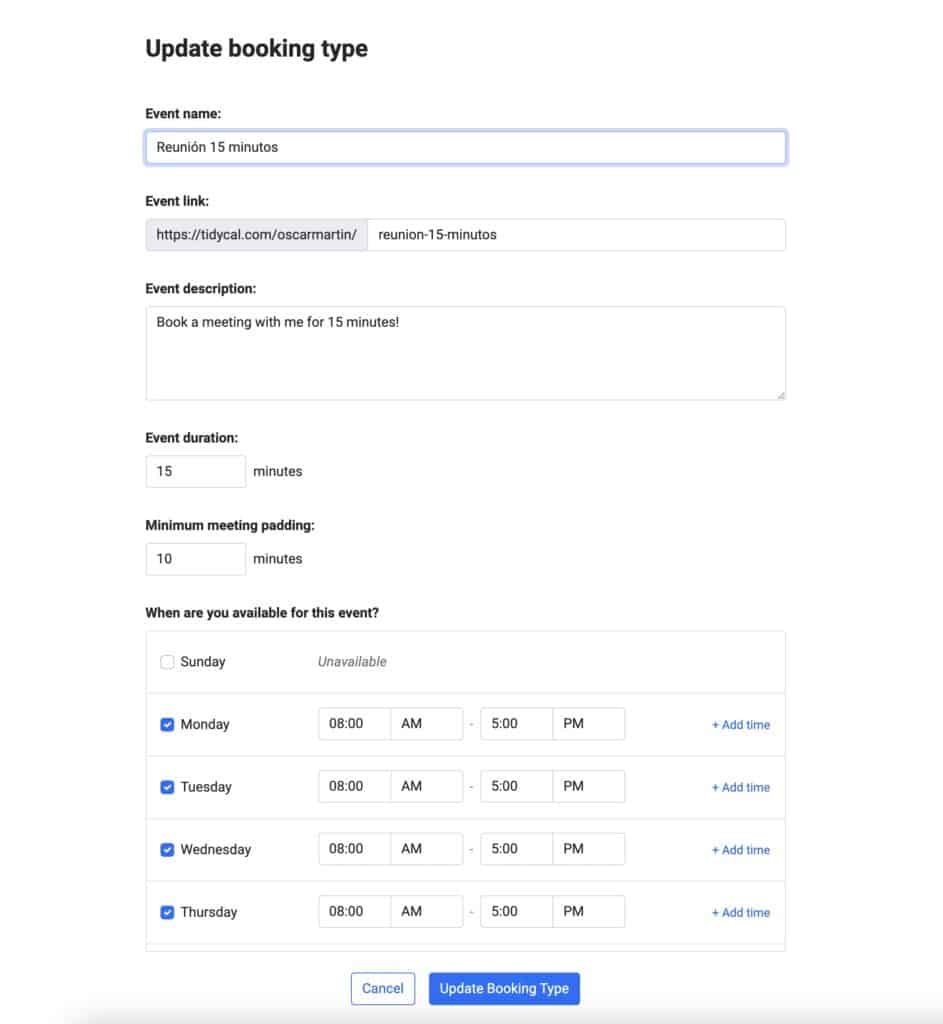Click Add time link for Thursday
Viewport: 943px width, 1024px height.
(741, 913)
